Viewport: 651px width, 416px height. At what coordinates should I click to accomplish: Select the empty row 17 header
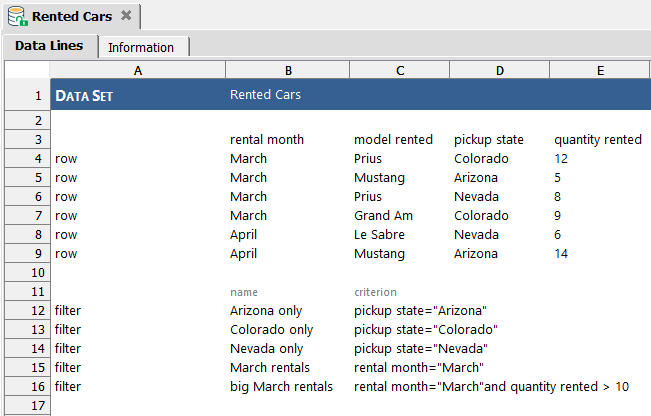pyautogui.click(x=27, y=405)
